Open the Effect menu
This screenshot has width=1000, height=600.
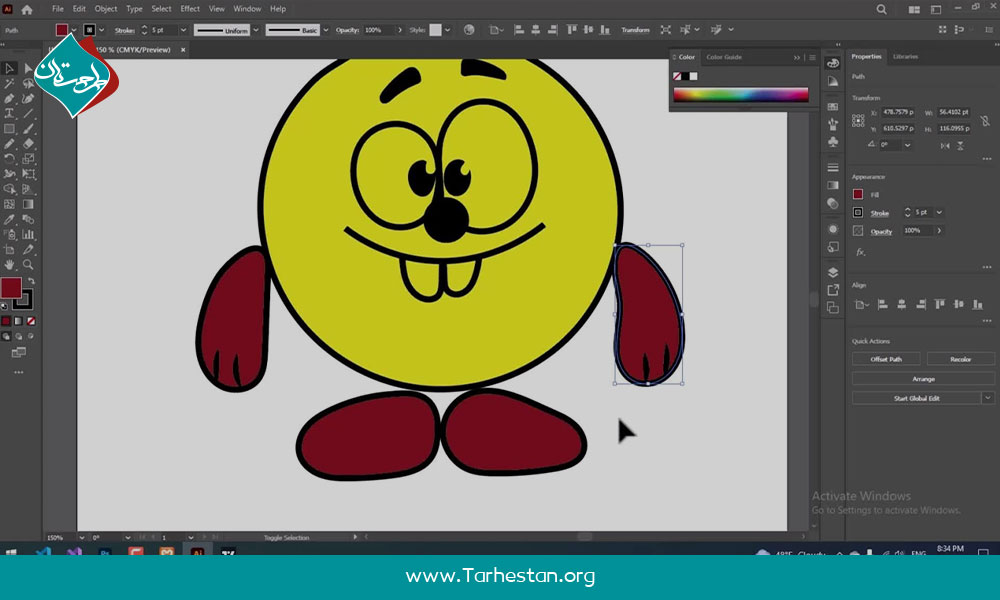190,9
